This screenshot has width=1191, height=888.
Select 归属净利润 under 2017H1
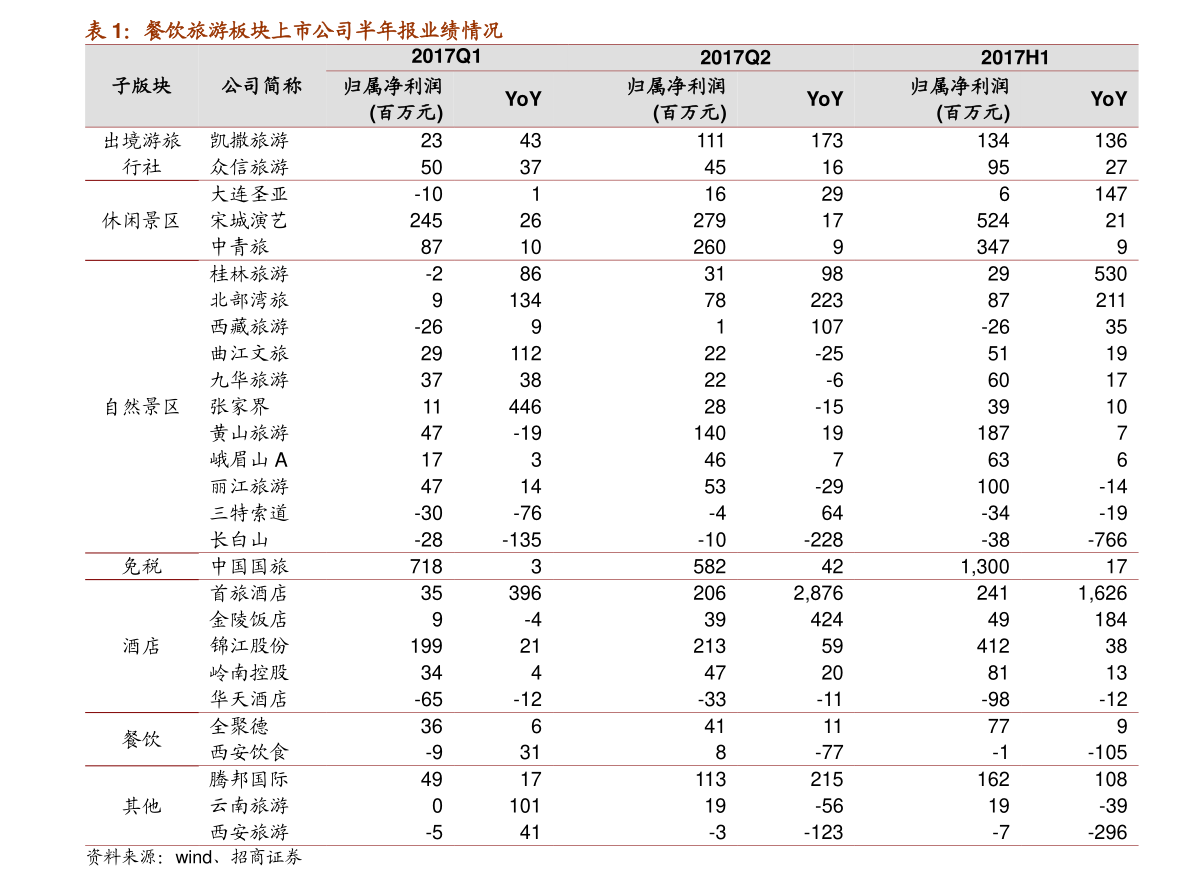(x=959, y=86)
